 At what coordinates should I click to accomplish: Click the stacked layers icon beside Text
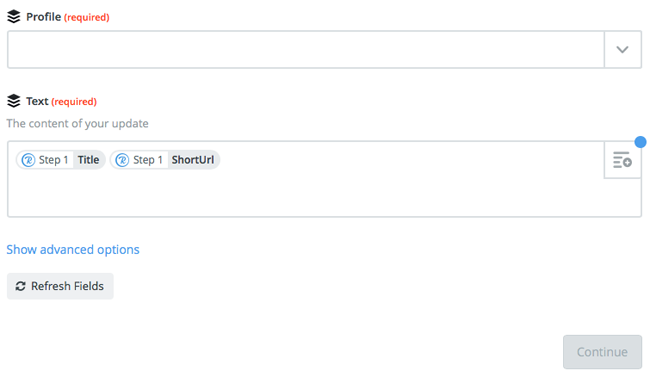click(14, 101)
